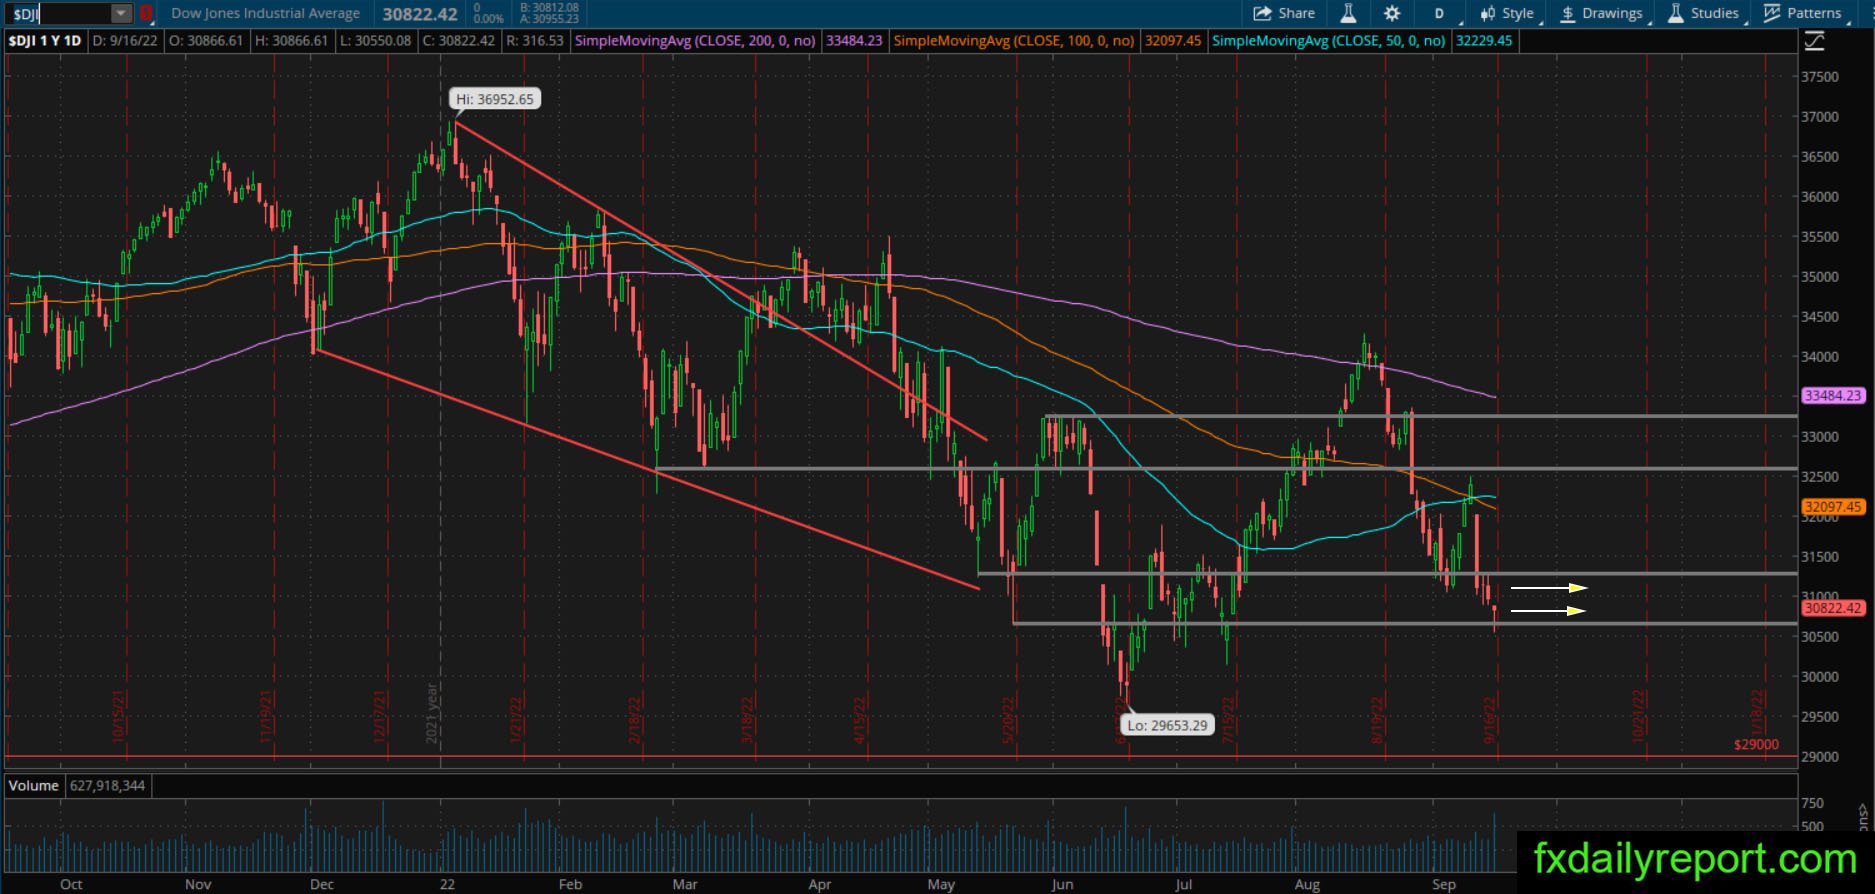Click the Volume label in the lower panel
The width and height of the screenshot is (1875, 894).
pyautogui.click(x=34, y=786)
